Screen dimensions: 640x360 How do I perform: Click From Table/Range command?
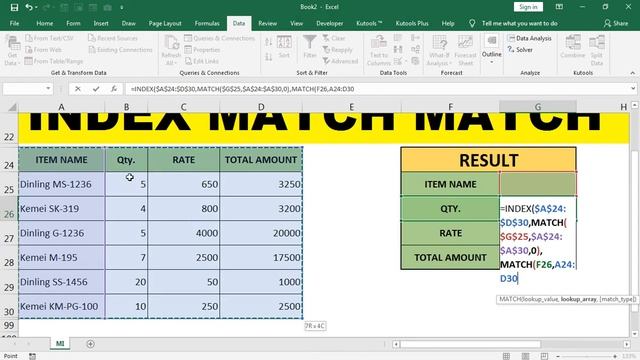click(54, 61)
